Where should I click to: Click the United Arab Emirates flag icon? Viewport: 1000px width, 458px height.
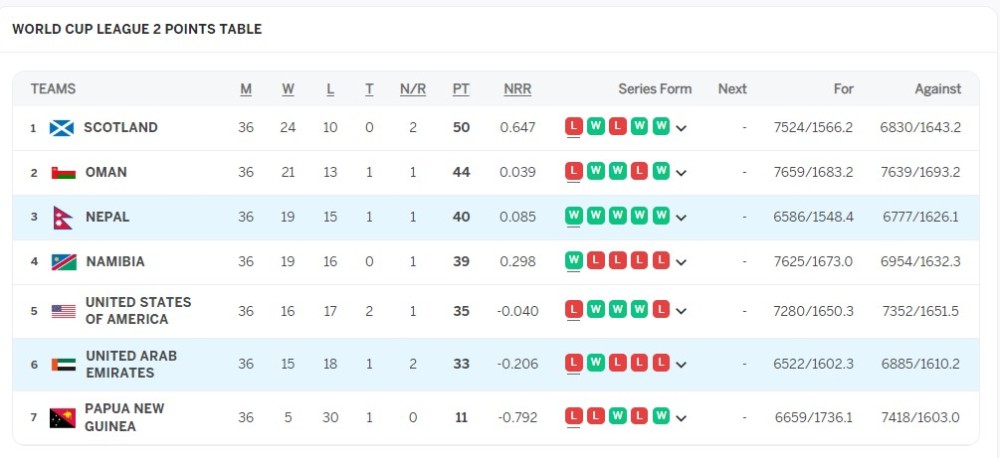pos(64,364)
